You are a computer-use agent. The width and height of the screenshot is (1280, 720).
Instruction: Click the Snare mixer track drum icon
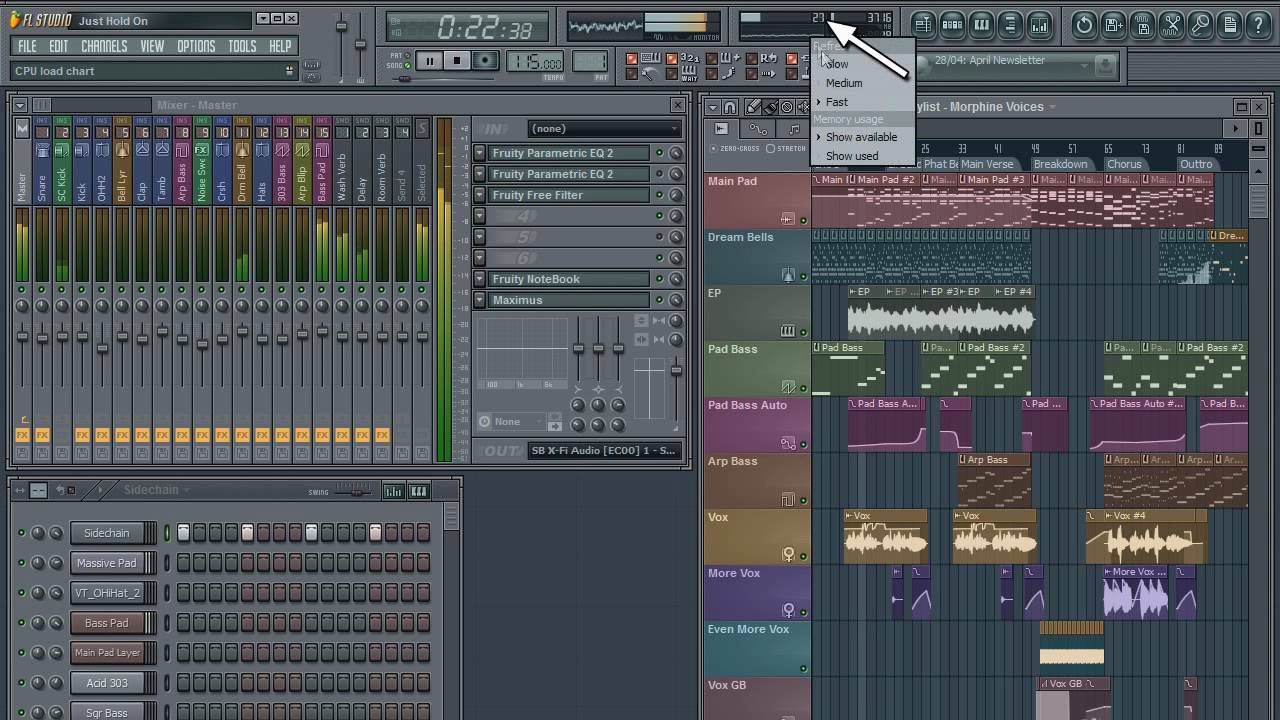(x=42, y=151)
